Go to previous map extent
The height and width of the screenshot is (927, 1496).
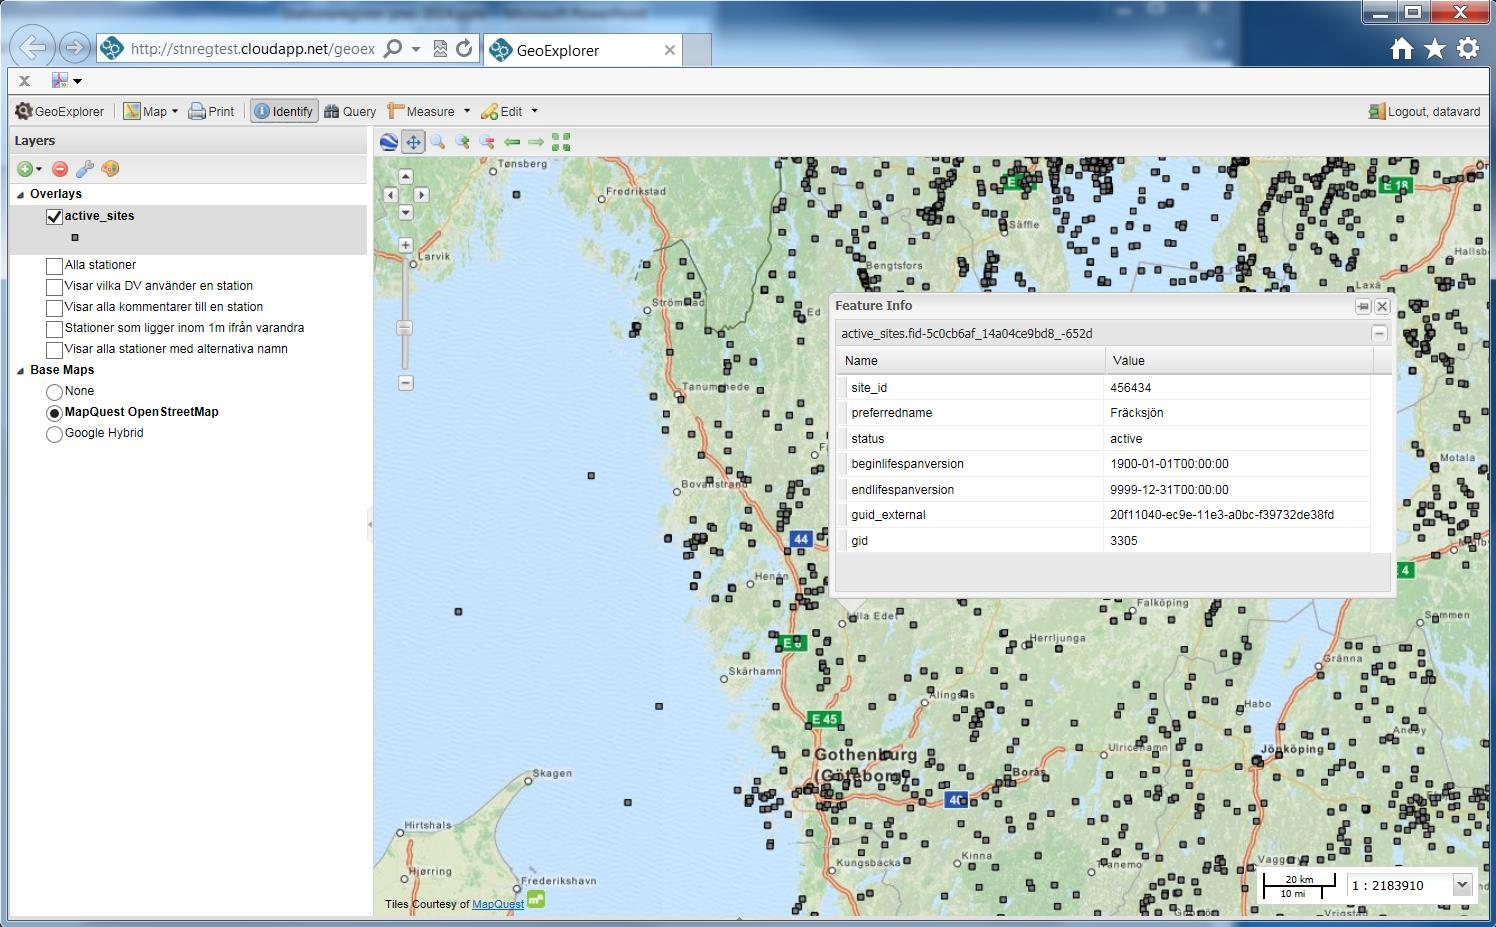coord(512,142)
